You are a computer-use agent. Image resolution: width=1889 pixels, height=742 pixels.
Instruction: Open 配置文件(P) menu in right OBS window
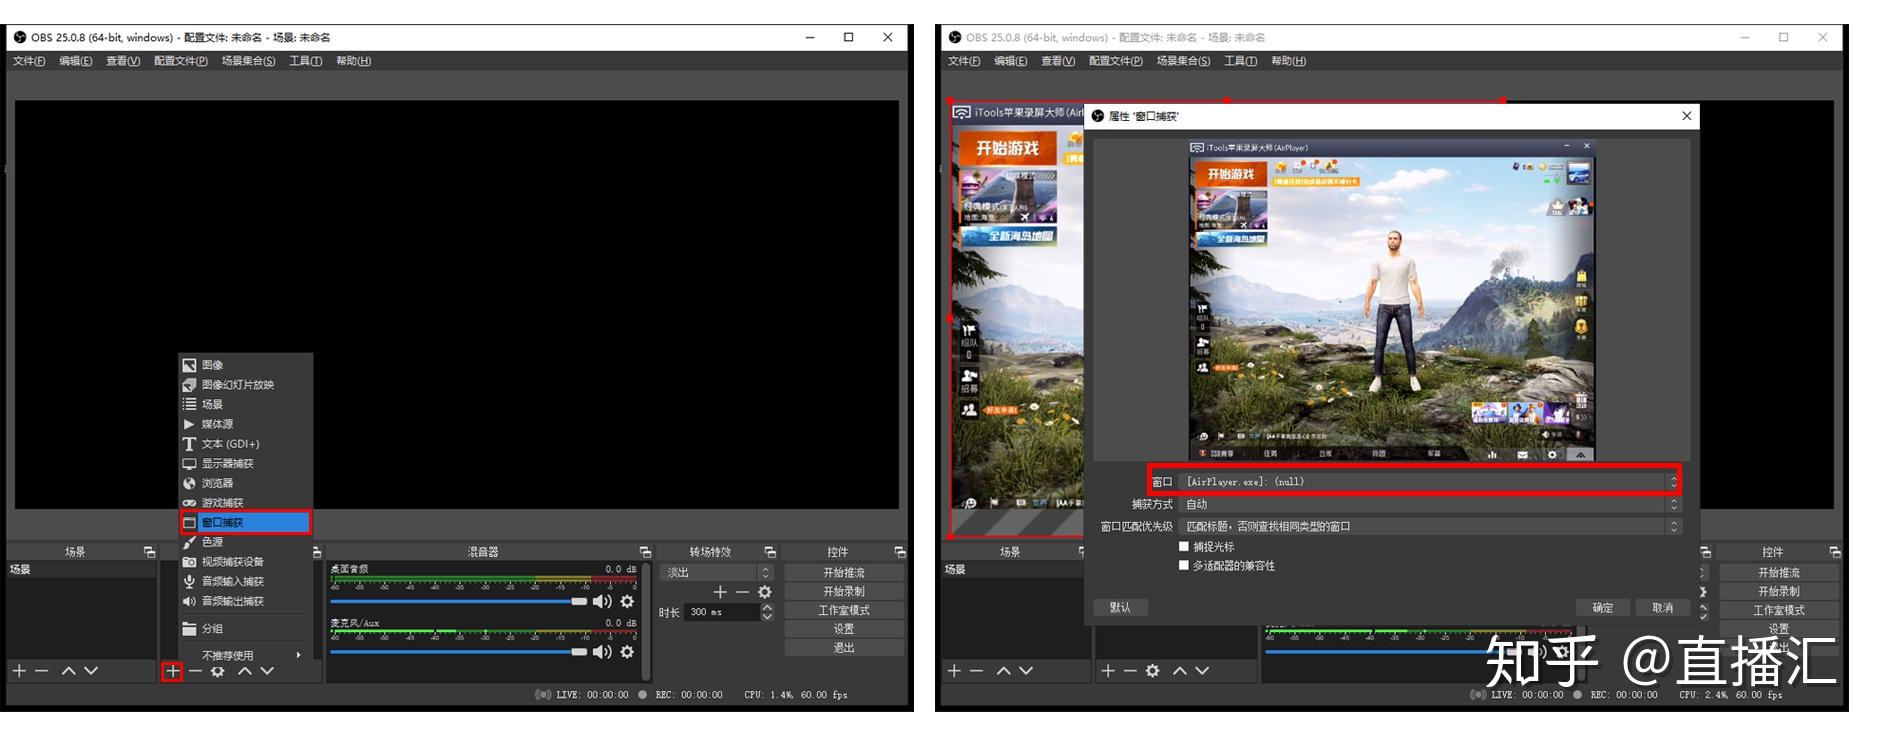point(1115,61)
